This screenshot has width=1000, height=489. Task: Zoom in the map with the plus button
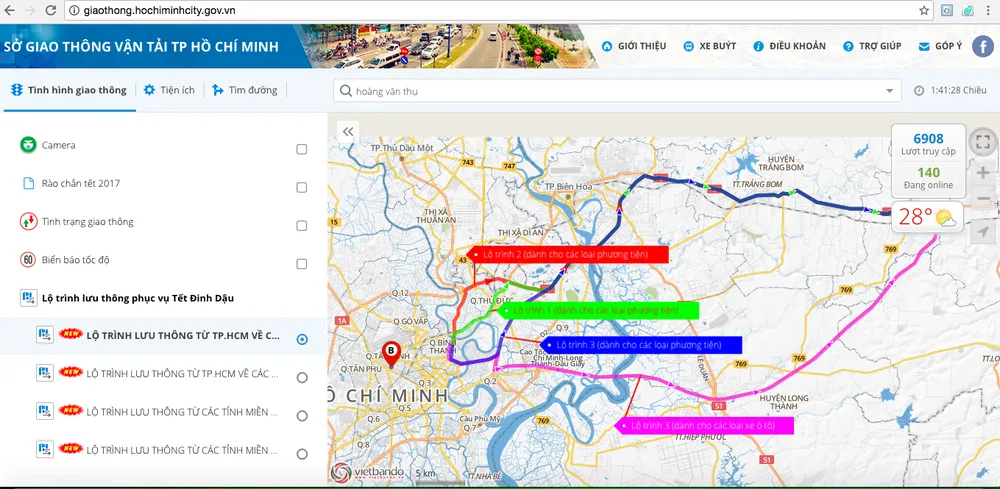point(983,173)
